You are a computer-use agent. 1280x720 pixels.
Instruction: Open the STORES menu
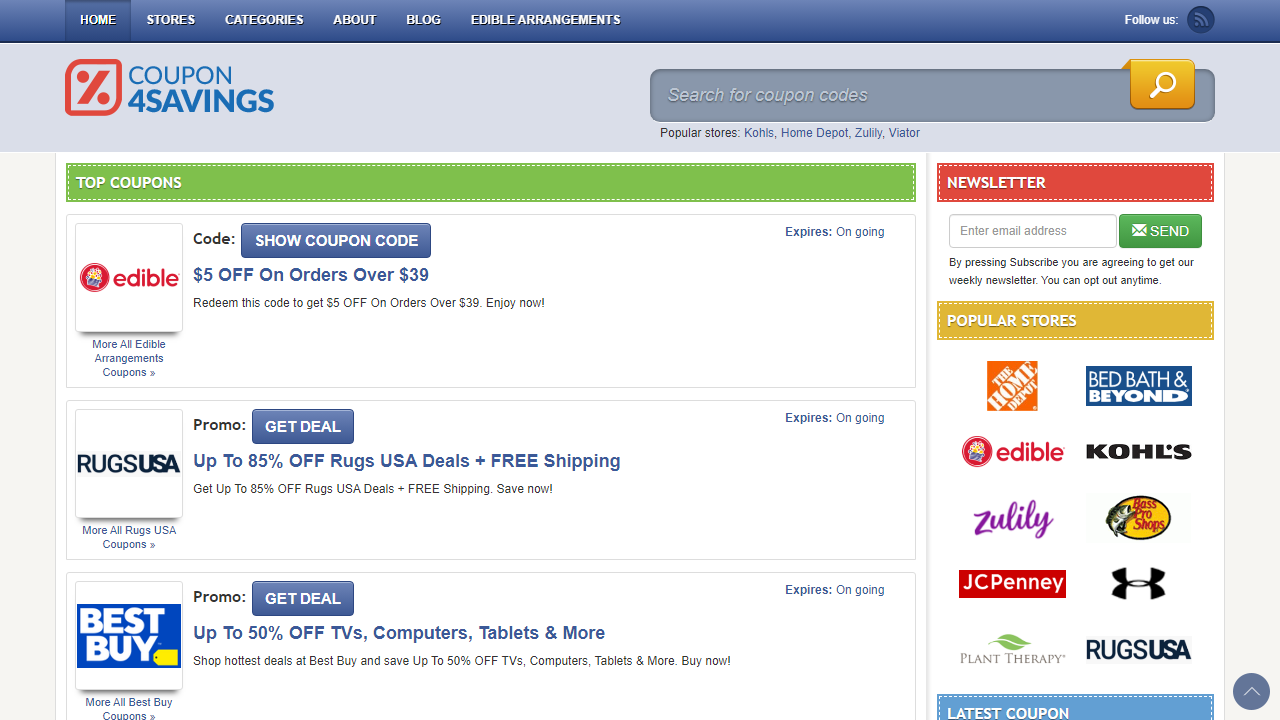tap(170, 20)
